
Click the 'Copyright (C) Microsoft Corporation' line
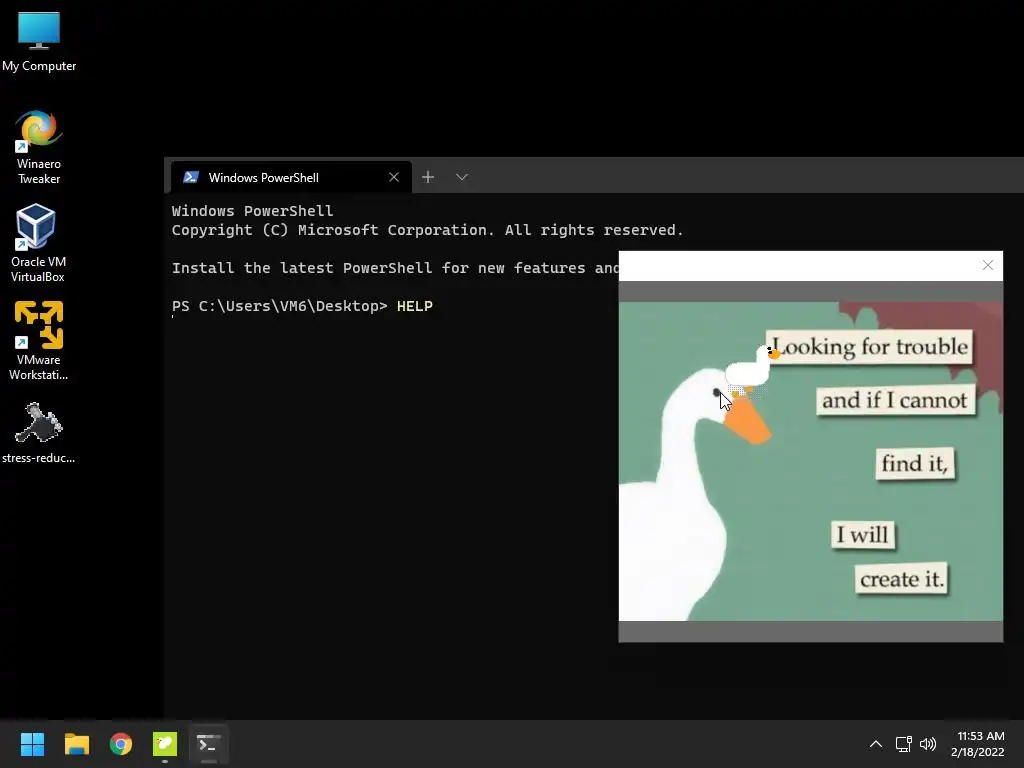[428, 230]
